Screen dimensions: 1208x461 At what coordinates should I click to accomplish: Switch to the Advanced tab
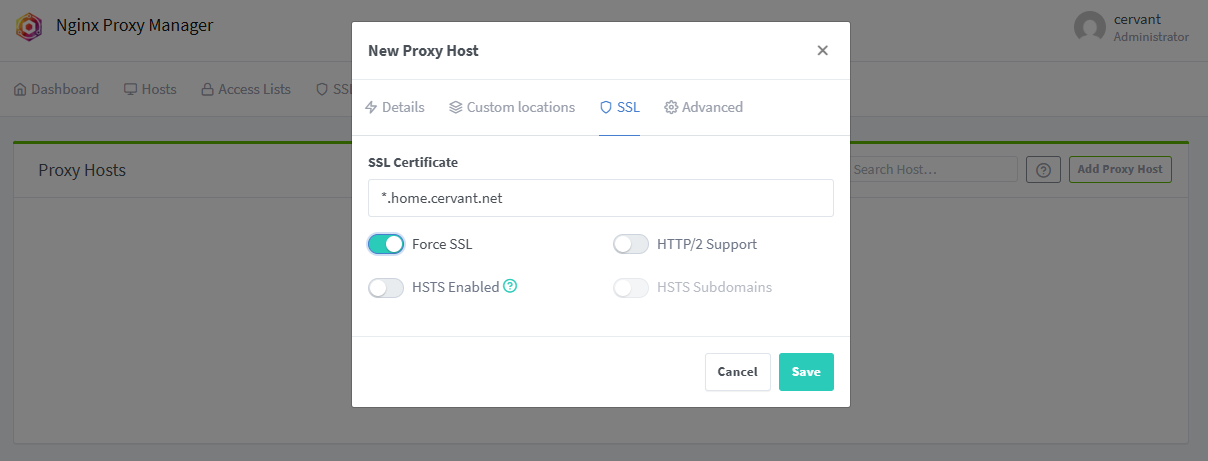pyautogui.click(x=703, y=107)
